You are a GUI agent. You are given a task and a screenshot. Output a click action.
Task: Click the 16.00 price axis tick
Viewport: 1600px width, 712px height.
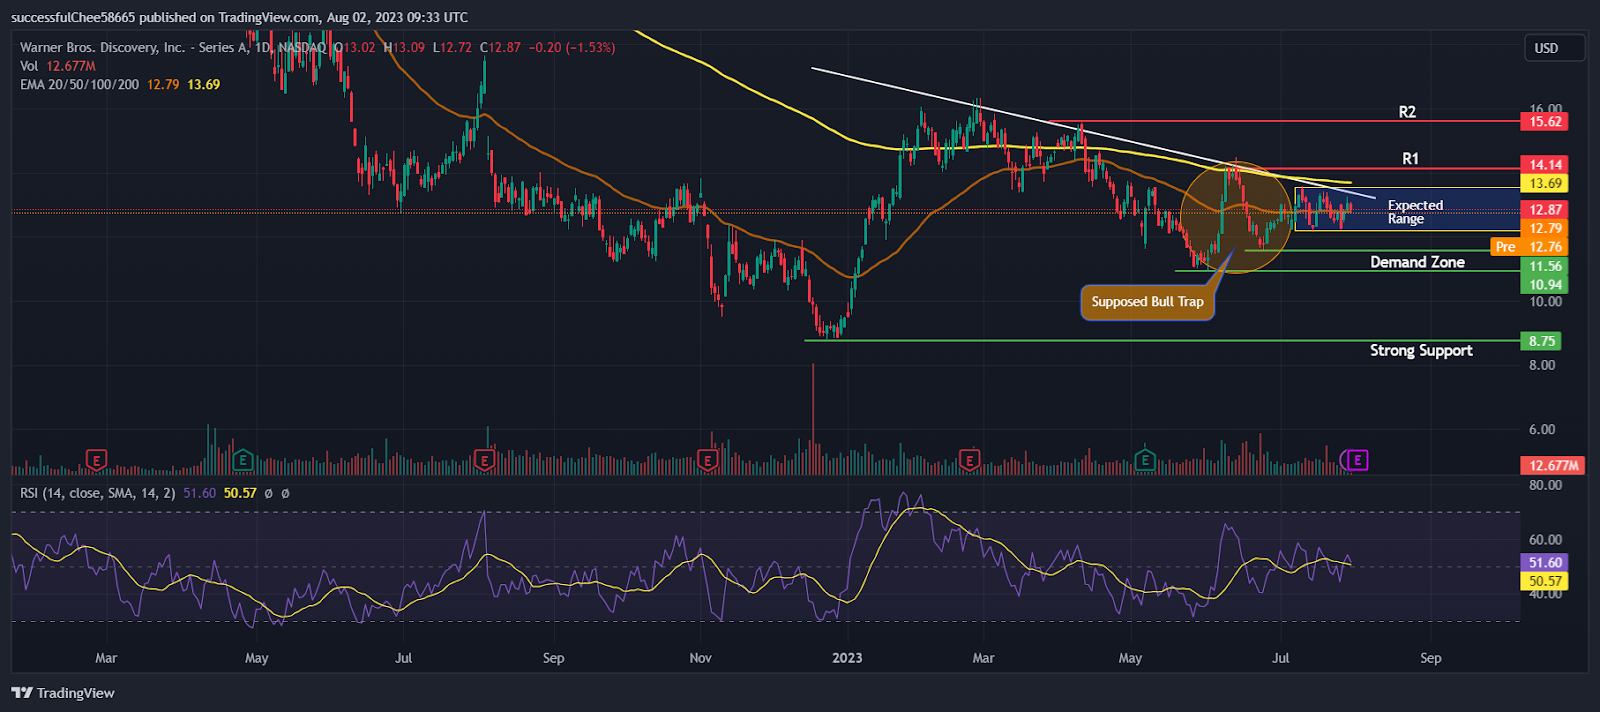click(x=1545, y=109)
